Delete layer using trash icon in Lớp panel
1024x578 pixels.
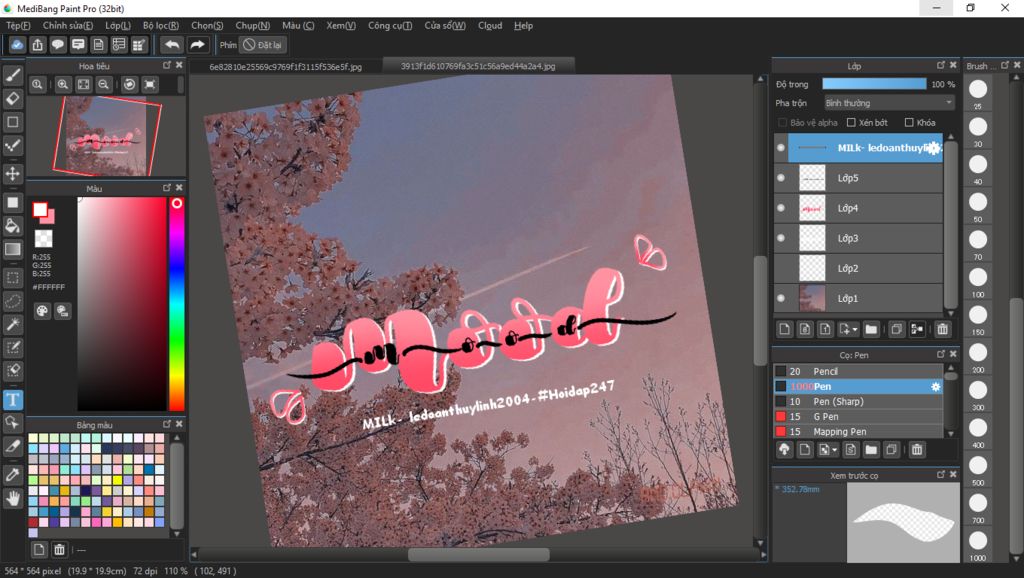coord(942,329)
